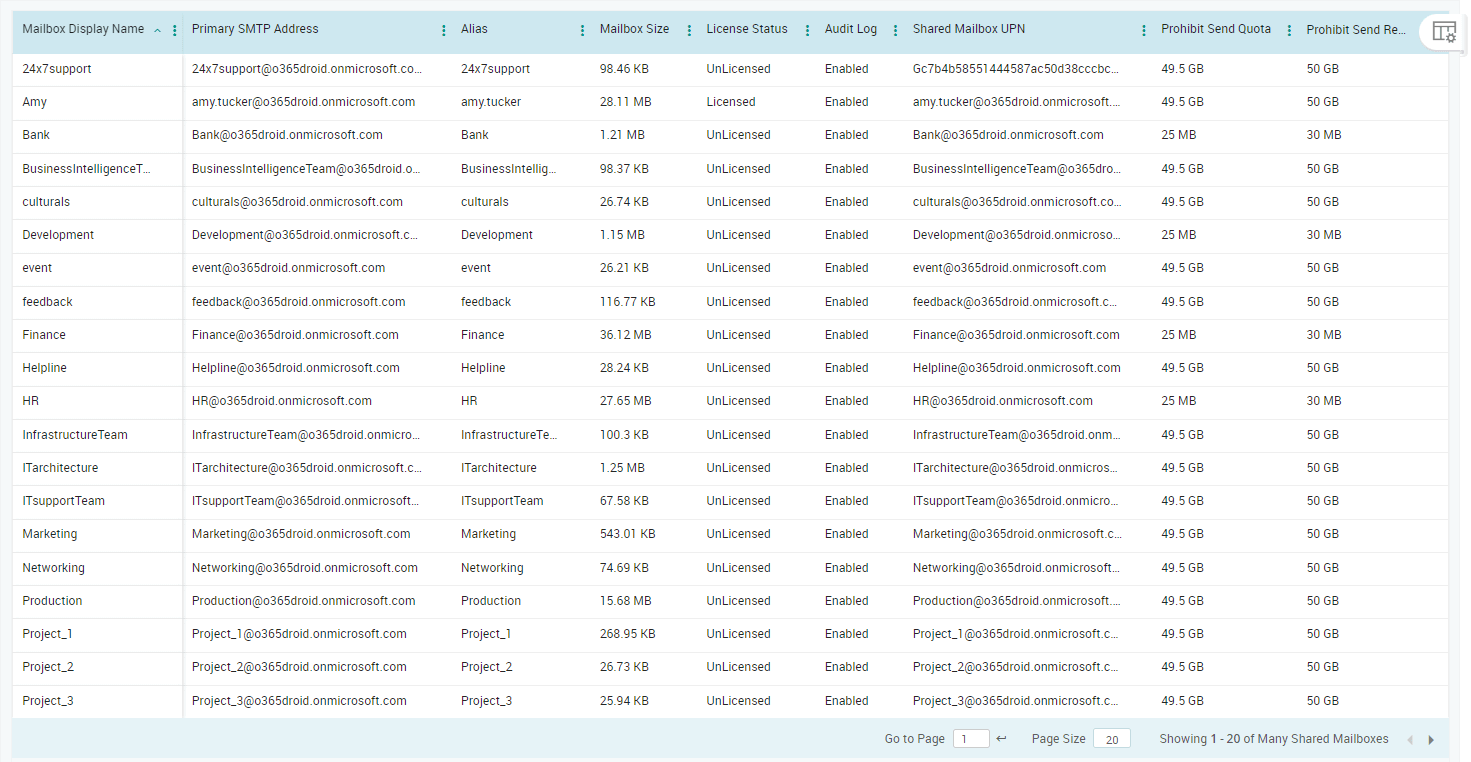Open the amy.tucker@o365droid.onmicrosoft.com email link
This screenshot has height=762, width=1471.
303,101
